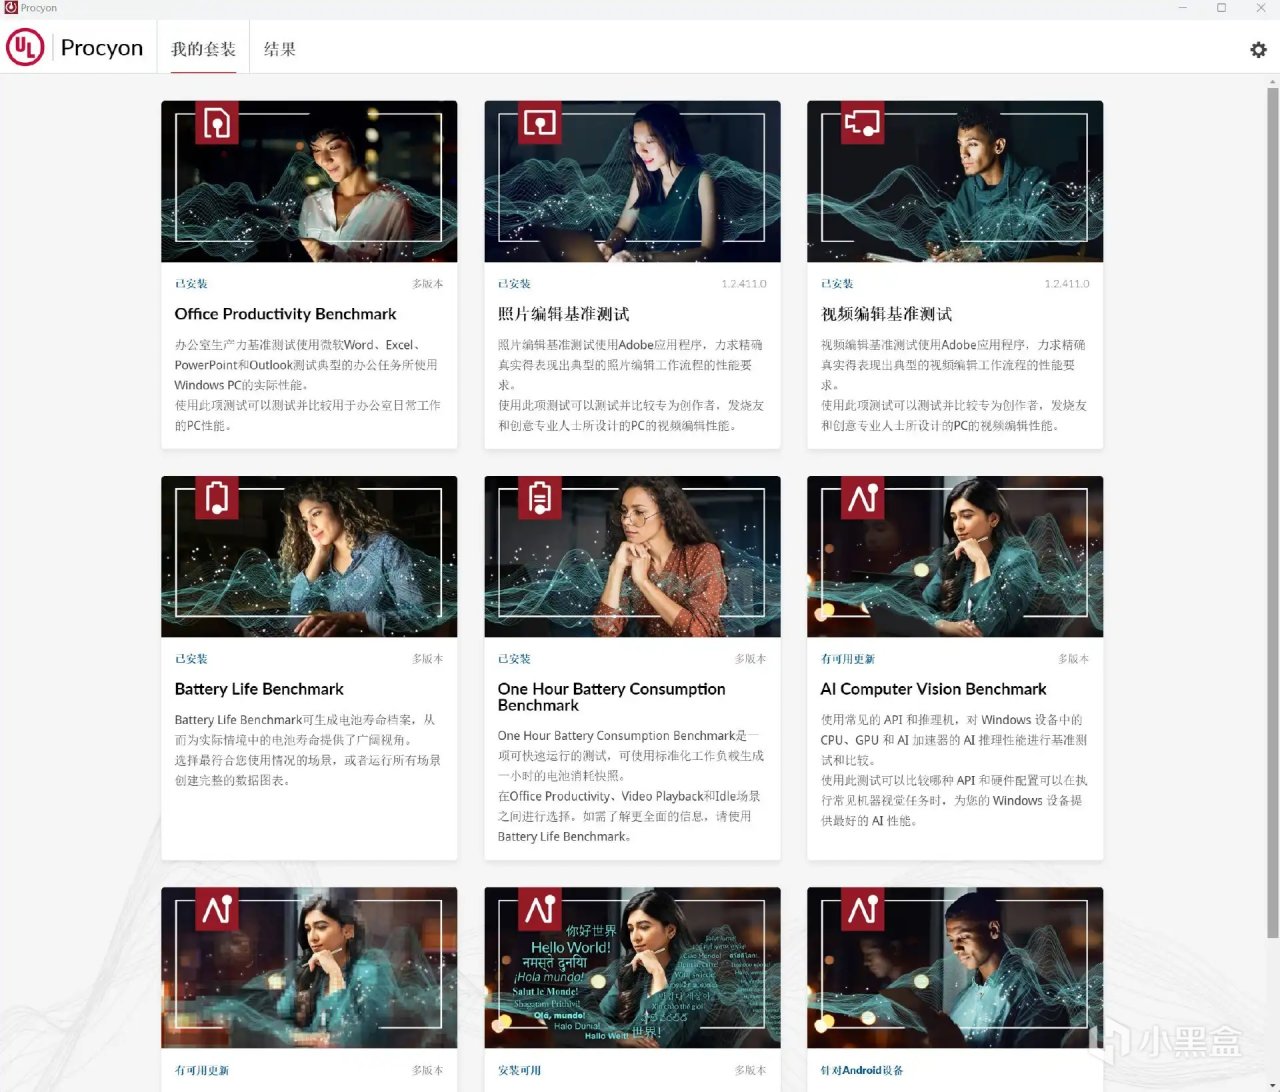The height and width of the screenshot is (1092, 1280).
Task: Click the Battery Life Benchmark battery badge icon
Action: tap(217, 498)
